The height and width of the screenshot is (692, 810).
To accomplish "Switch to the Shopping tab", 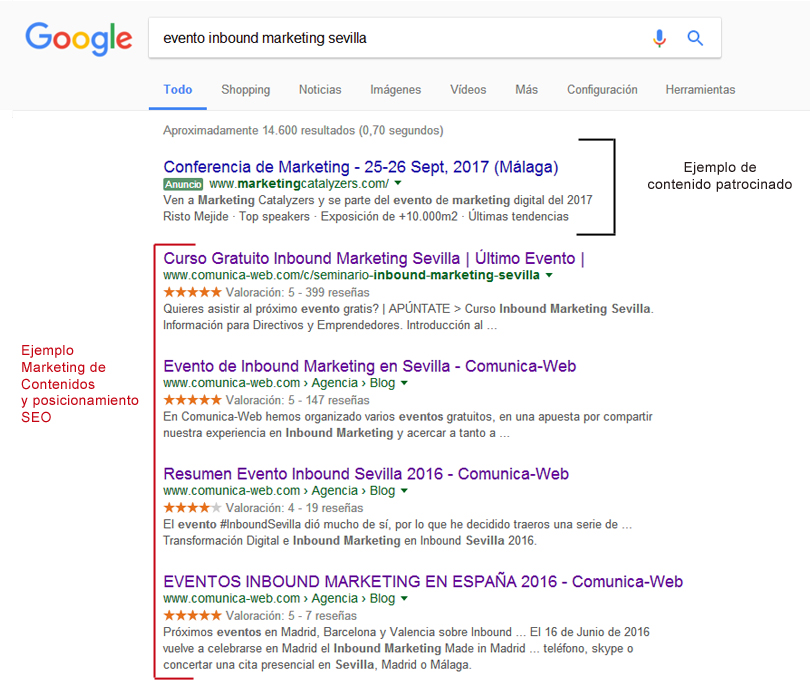I will click(245, 90).
